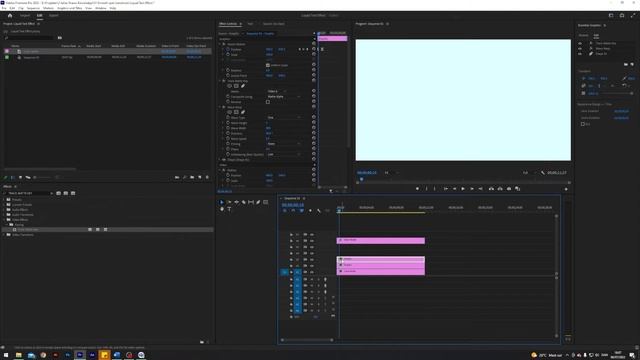Toggle the Reverse checkbox under Track Matte Key

tap(268, 102)
